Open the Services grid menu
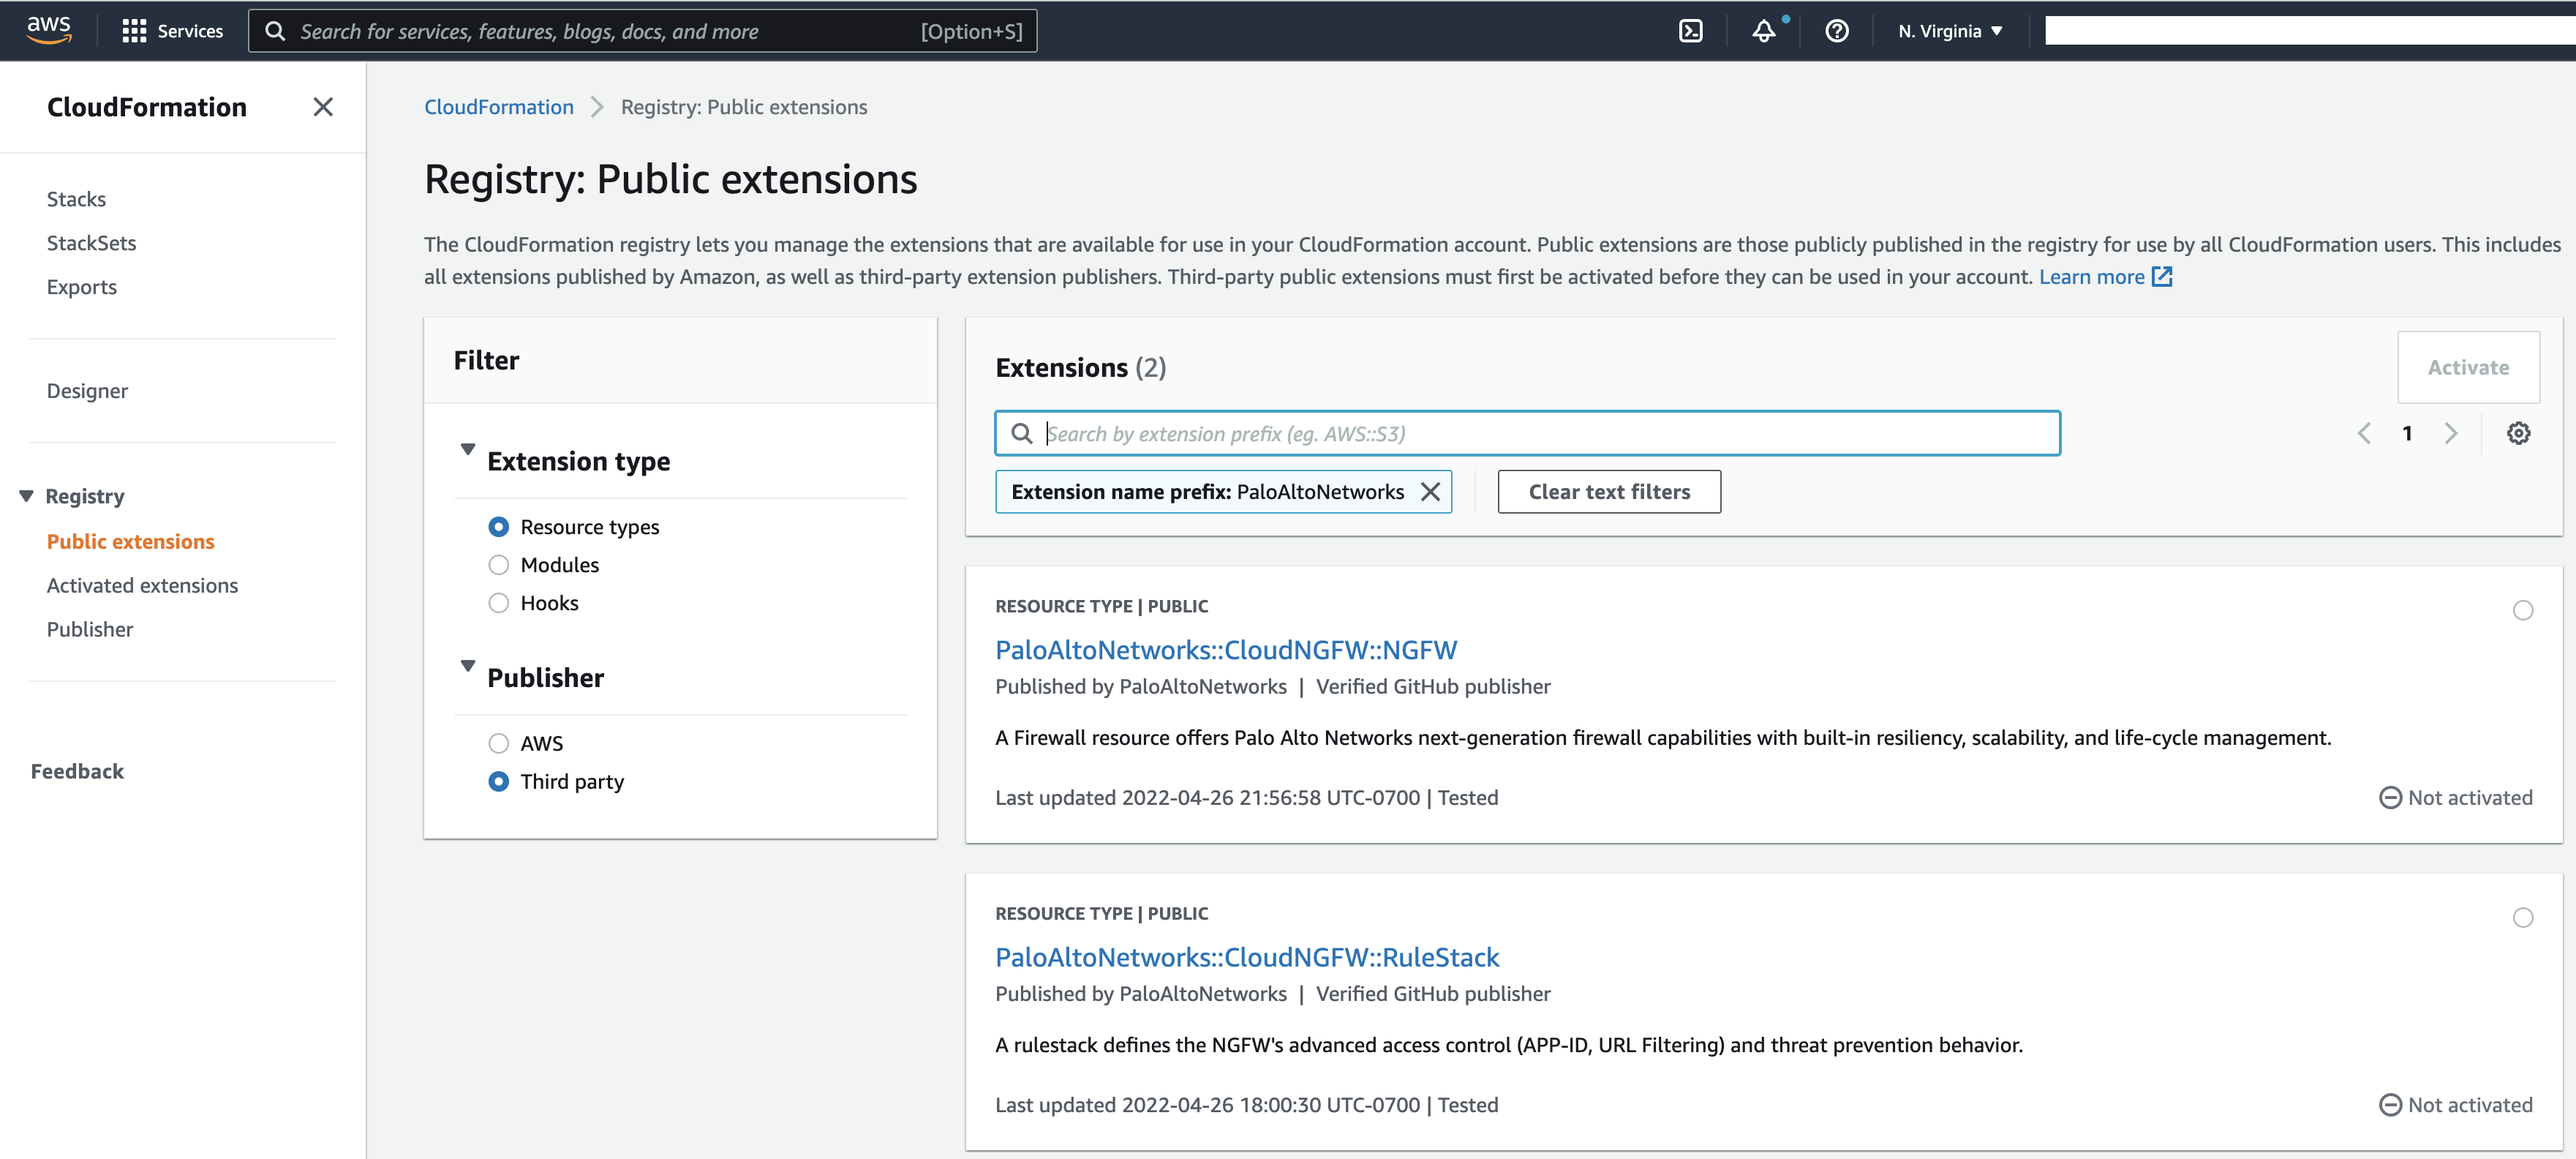Image resolution: width=2576 pixels, height=1159 pixels. (x=172, y=31)
